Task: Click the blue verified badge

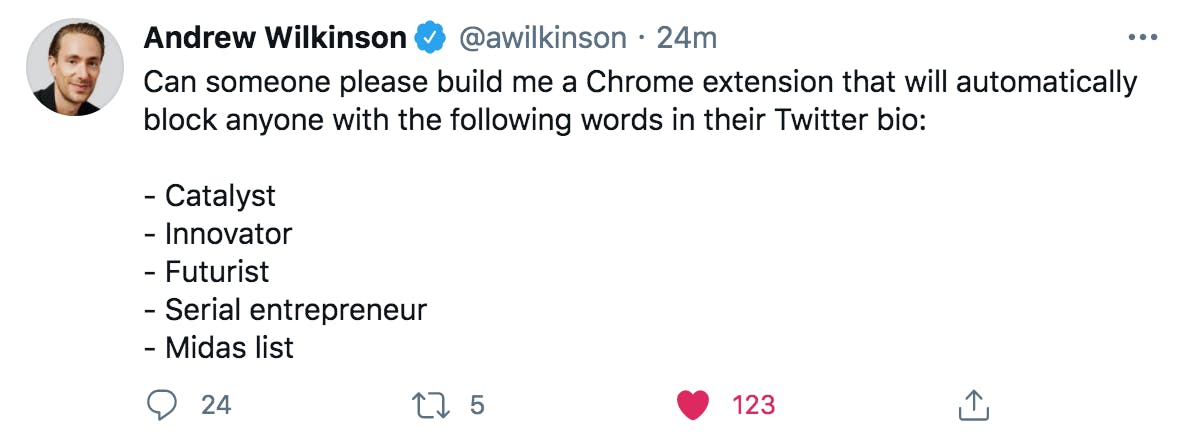Action: coord(431,37)
